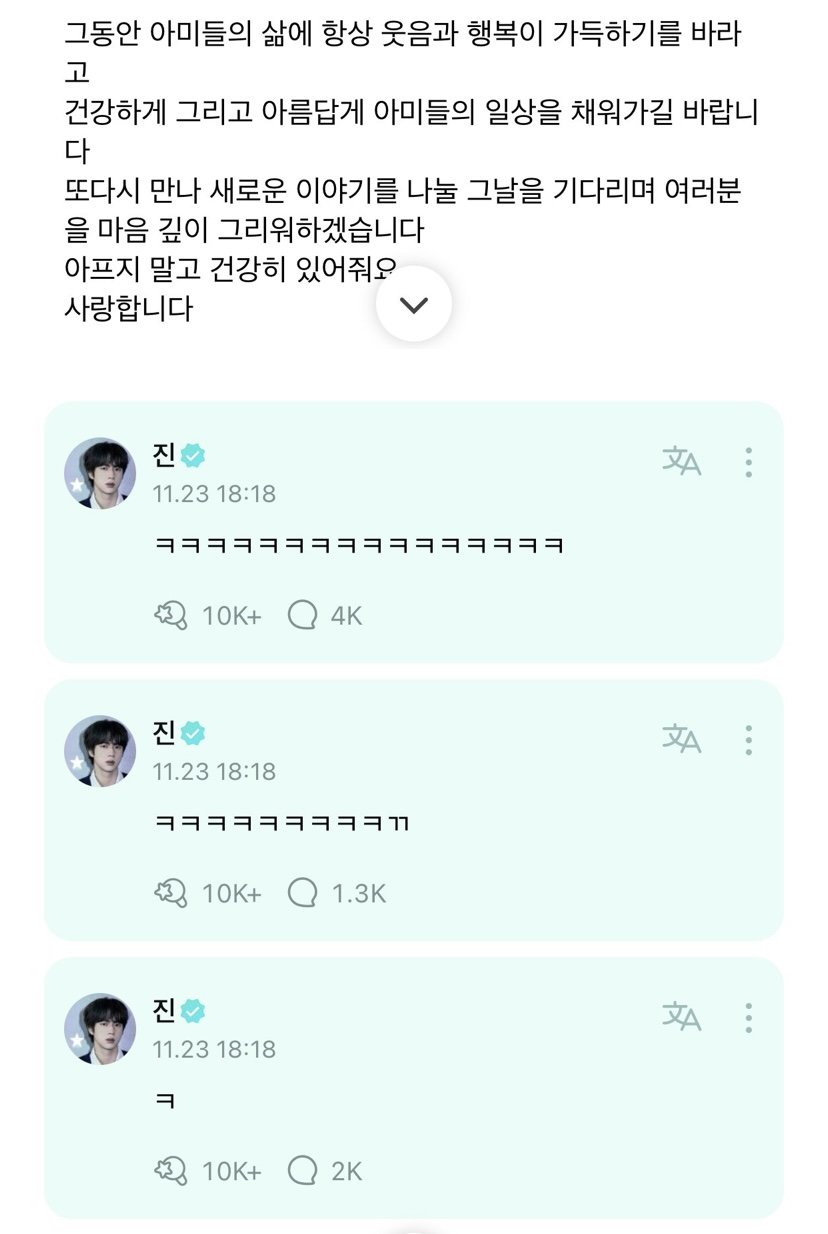The width and height of the screenshot is (828, 1234).
Task: Cheer the second comment ending in ㄲ
Action: pos(207,893)
